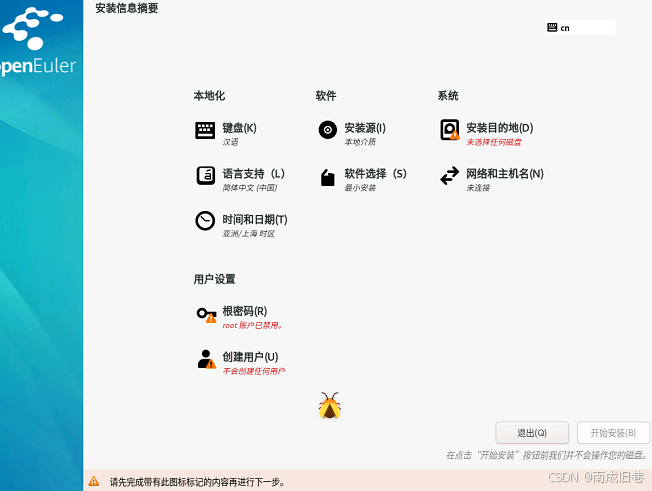
Task: Select the 时间和日期(T) label
Action: 254,219
